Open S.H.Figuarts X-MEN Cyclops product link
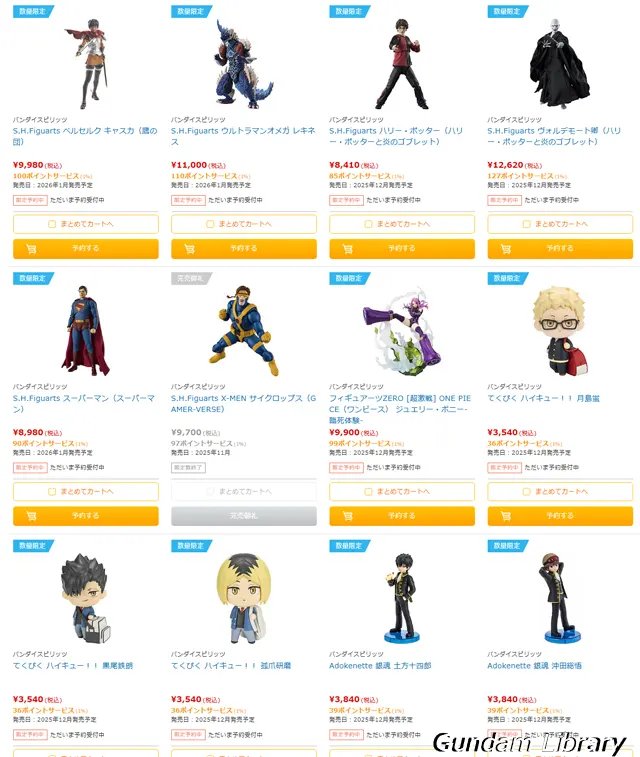This screenshot has height=757, width=640. point(243,404)
